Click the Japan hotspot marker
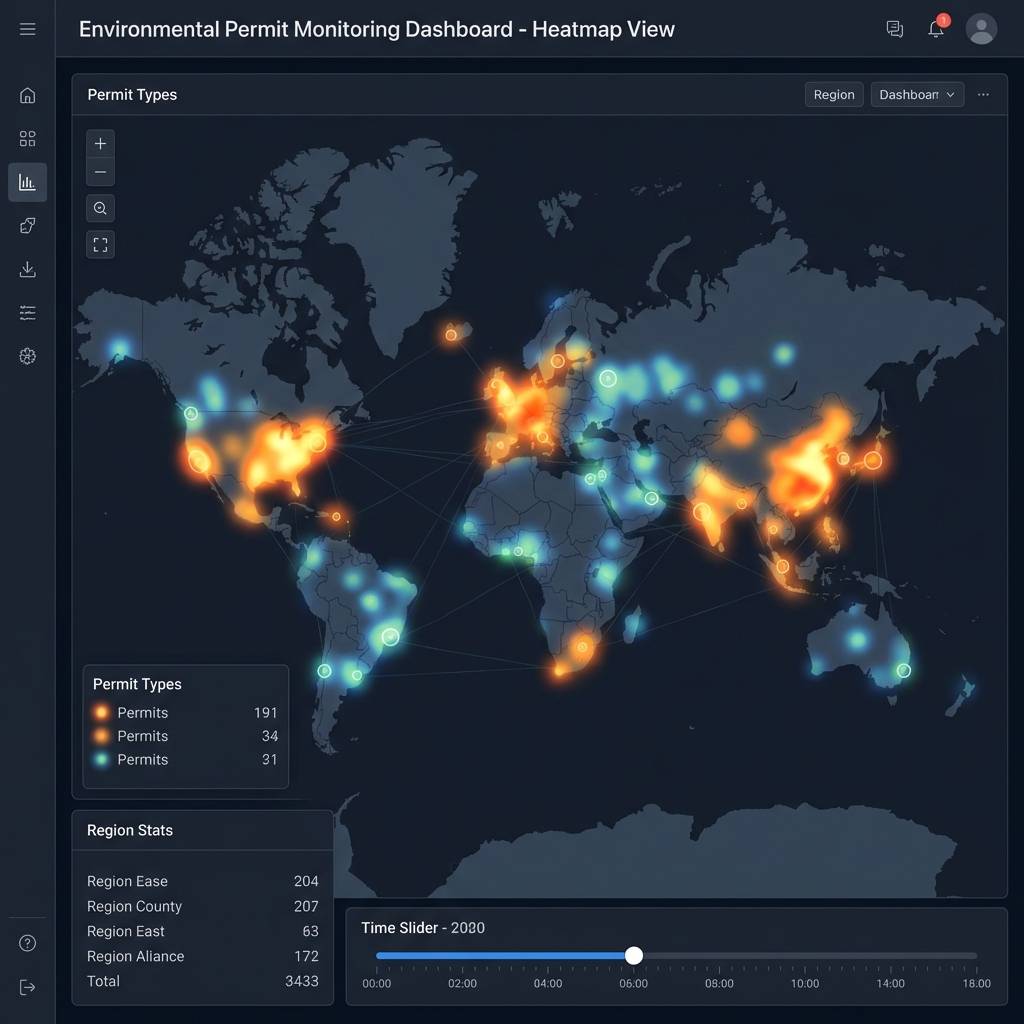 pyautogui.click(x=873, y=460)
